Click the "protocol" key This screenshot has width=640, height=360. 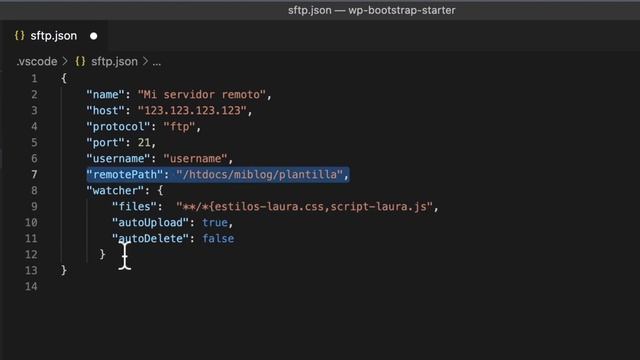point(118,127)
